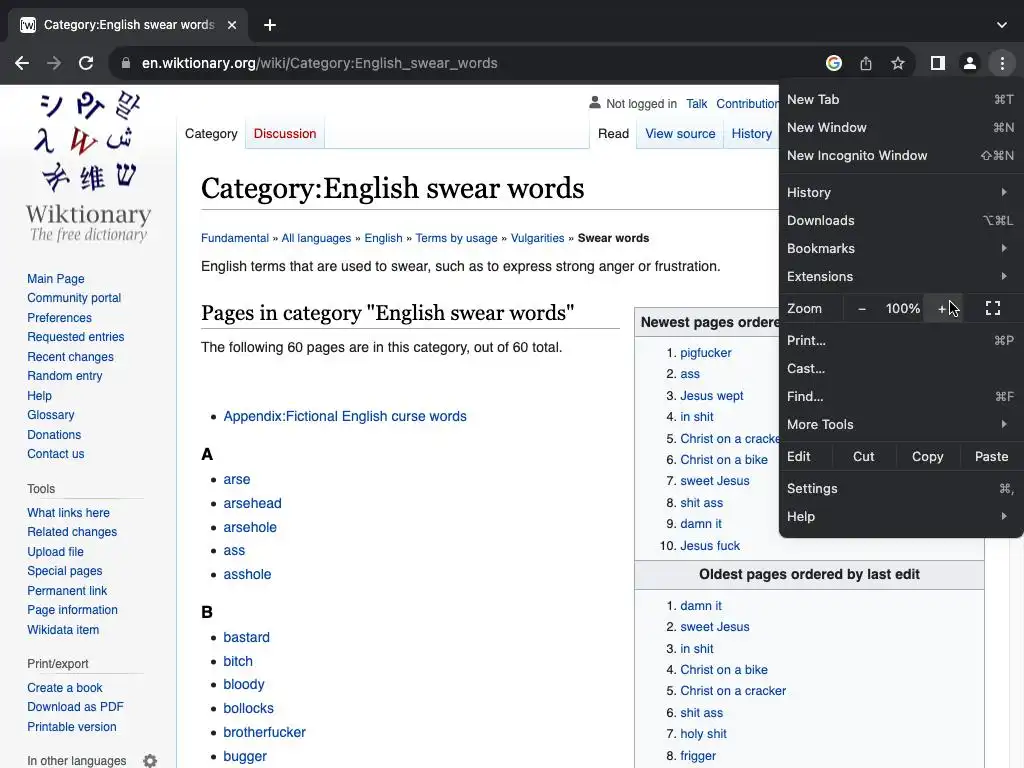Click the Fundamental breadcrumb link

[234, 238]
